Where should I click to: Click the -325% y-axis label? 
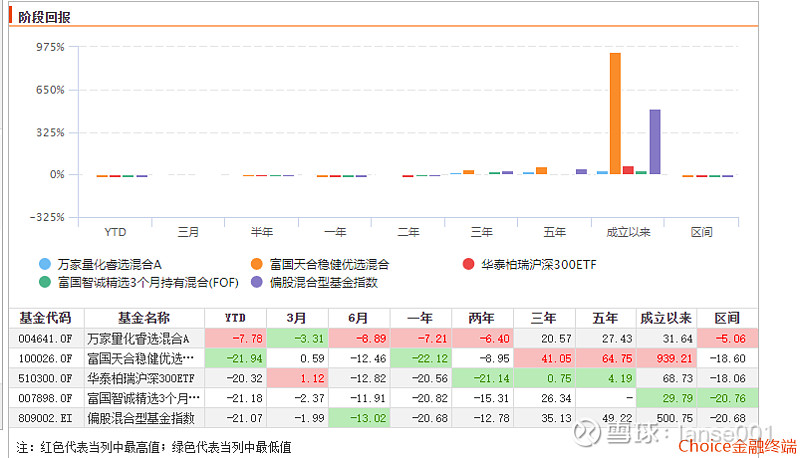point(47,217)
